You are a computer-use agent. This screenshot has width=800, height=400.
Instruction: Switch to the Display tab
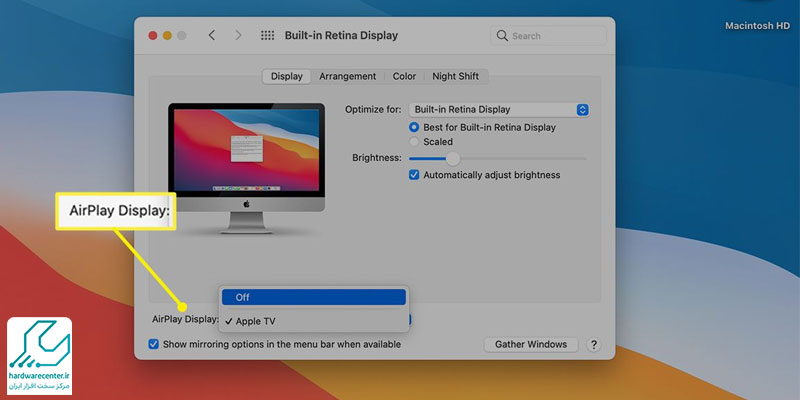287,77
